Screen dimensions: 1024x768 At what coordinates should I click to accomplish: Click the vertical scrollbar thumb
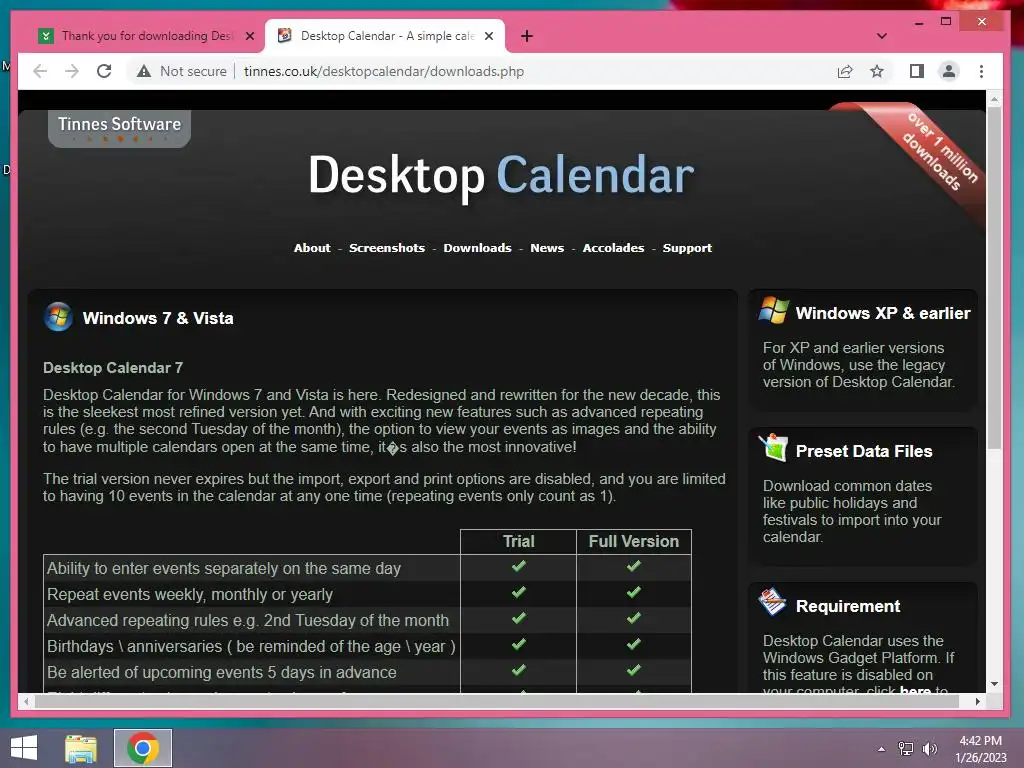tap(994, 278)
